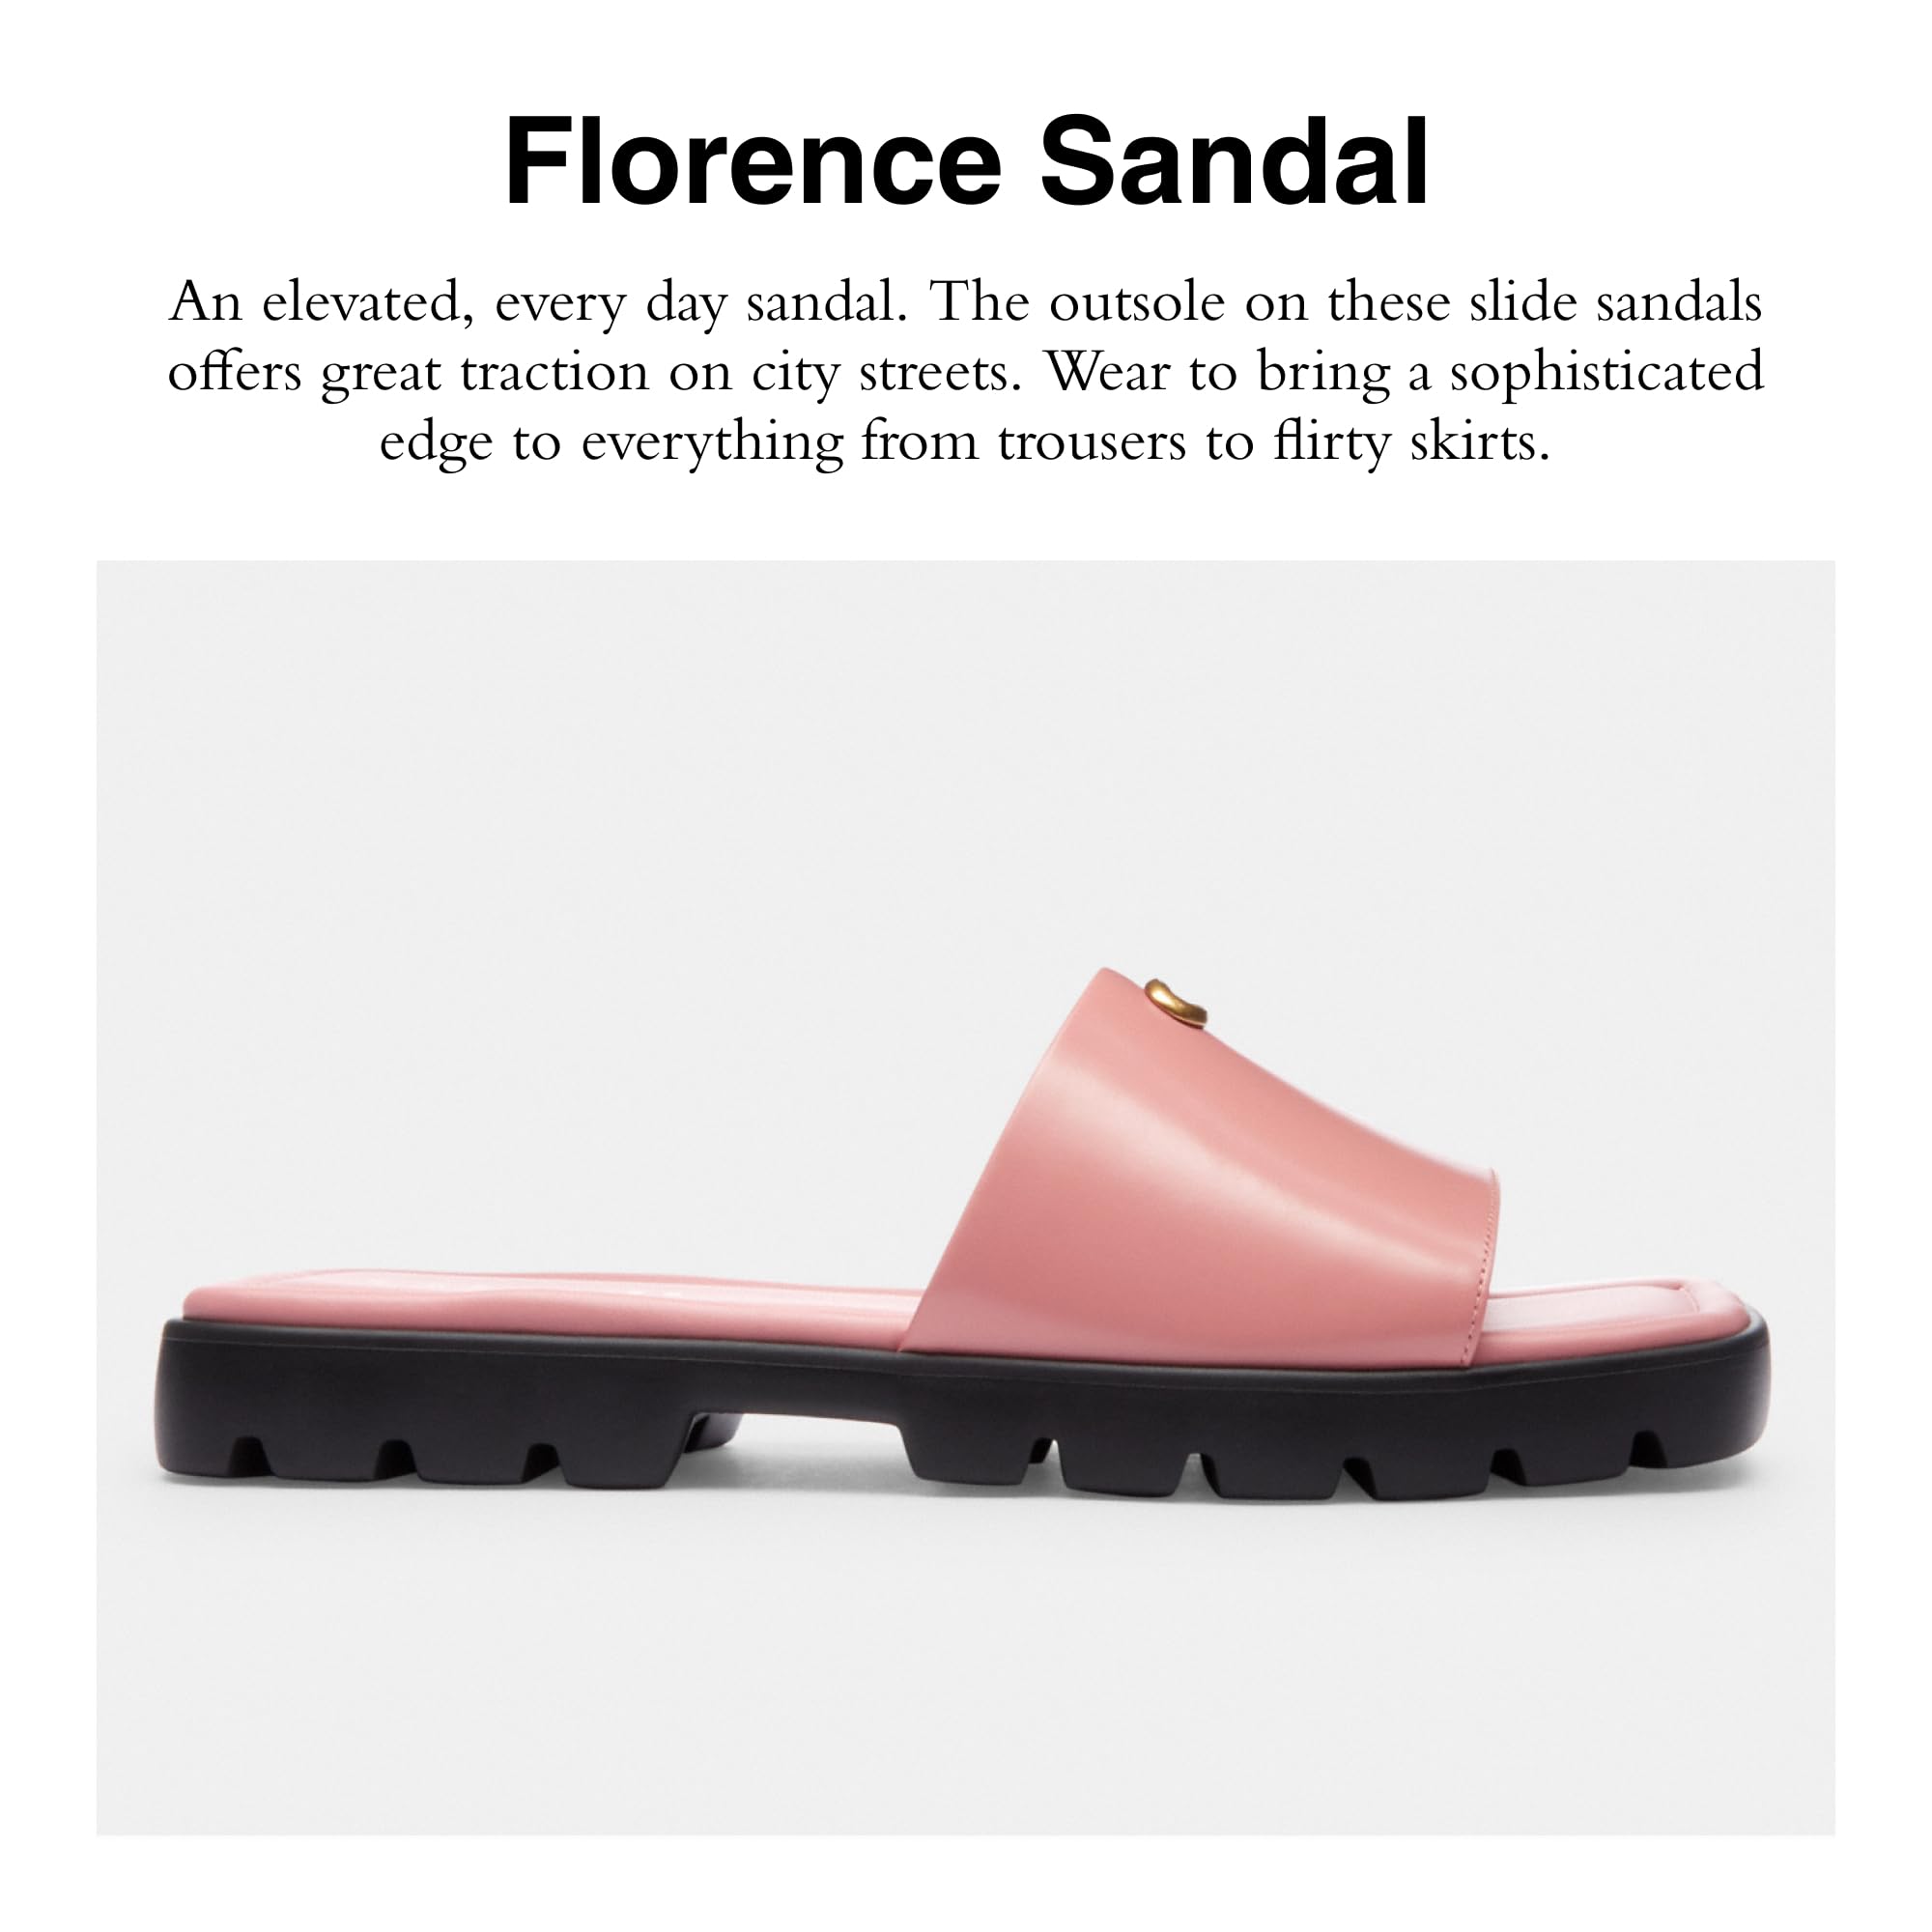Click the word "elevated" in the first line
The width and height of the screenshot is (1932, 1932).
click(x=368, y=303)
